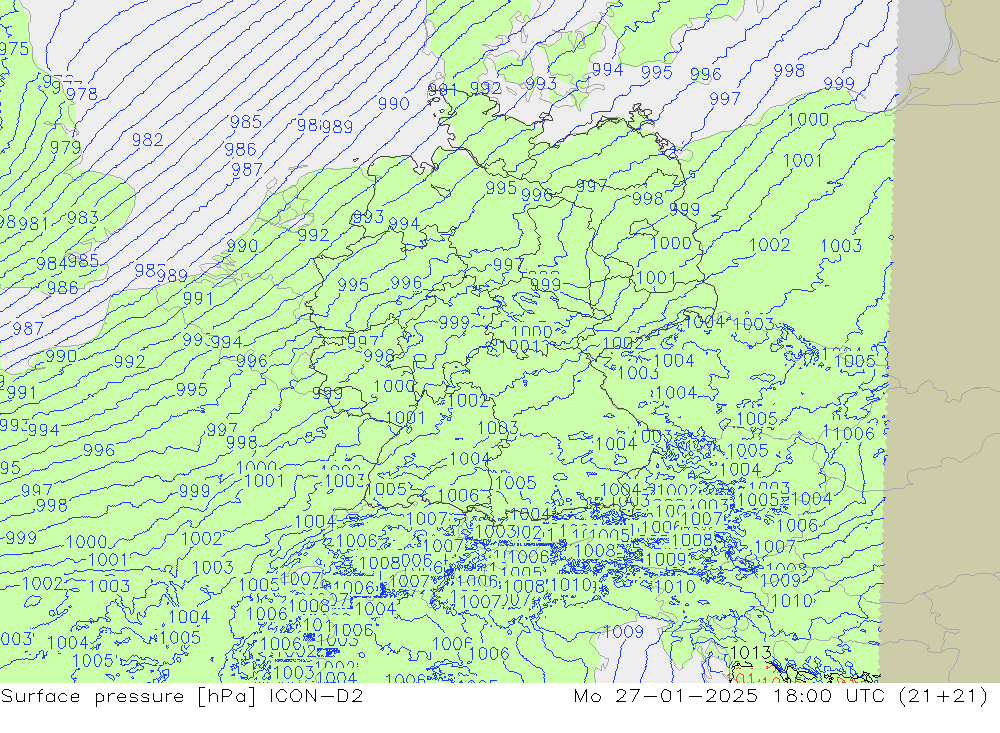Click the '975' isobar label
Viewport: 1000px width, 733px height.
coord(14,49)
